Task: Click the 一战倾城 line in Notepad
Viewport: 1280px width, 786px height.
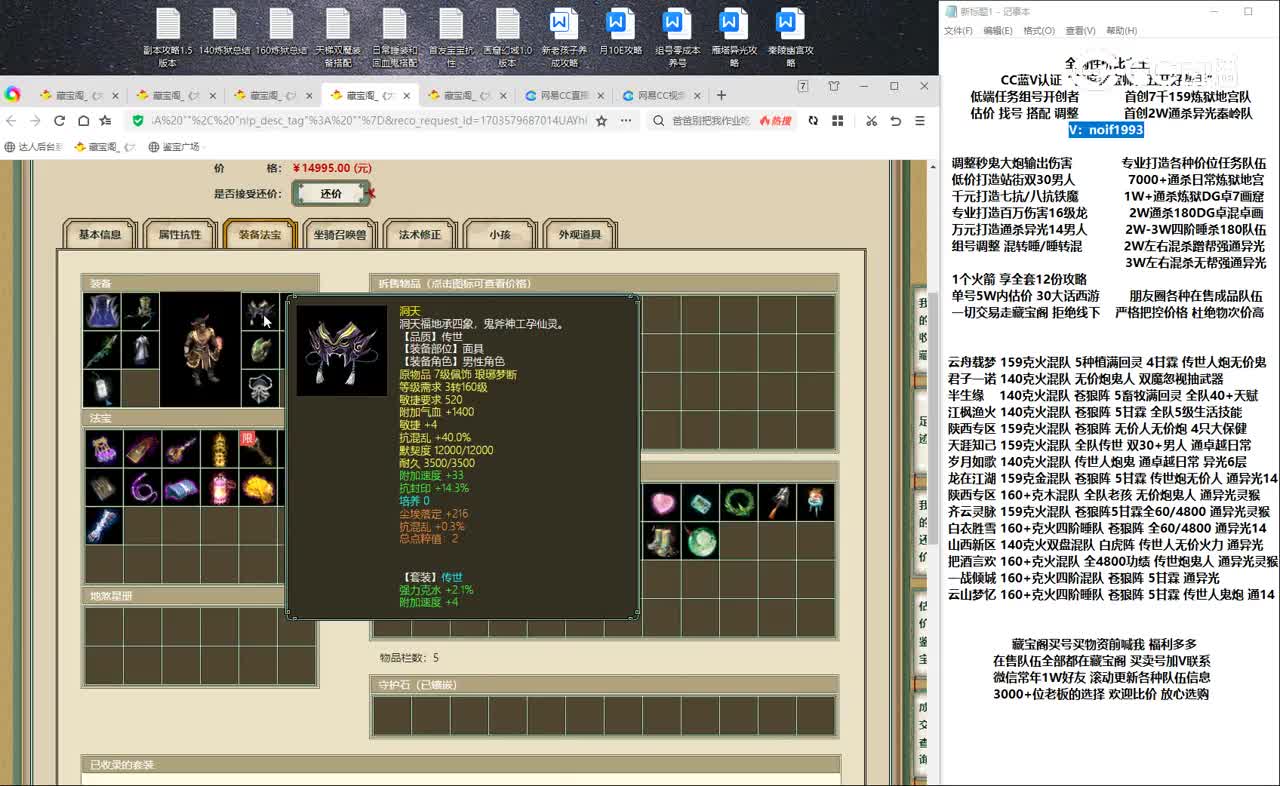Action: click(1084, 578)
